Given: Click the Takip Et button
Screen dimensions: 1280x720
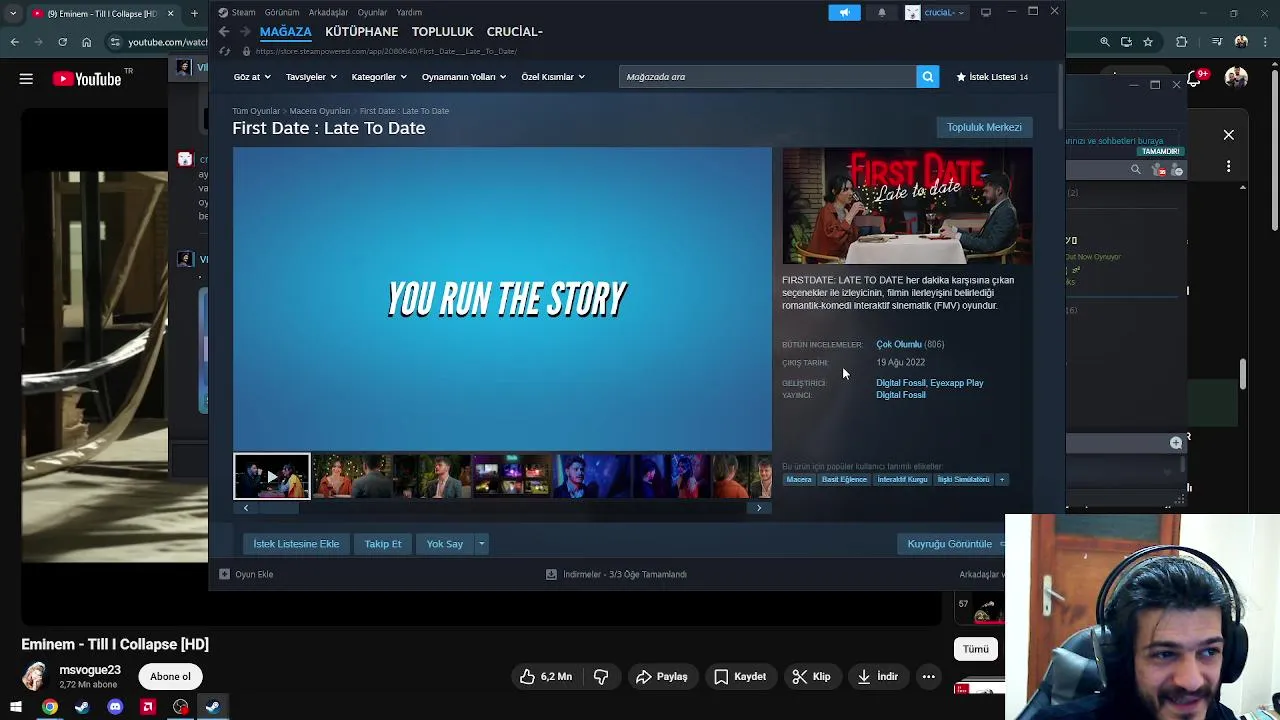Looking at the screenshot, I should 383,544.
